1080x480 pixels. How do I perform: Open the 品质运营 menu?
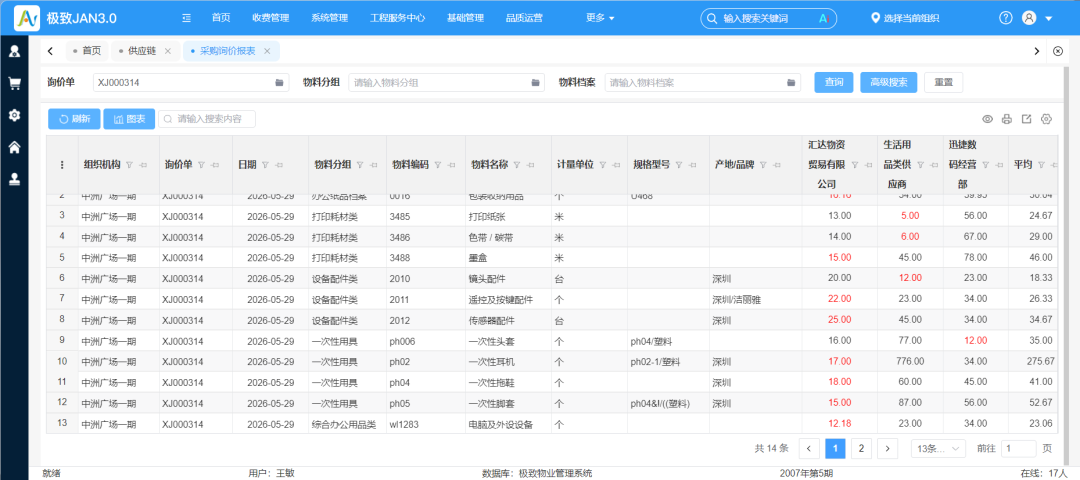[x=524, y=18]
